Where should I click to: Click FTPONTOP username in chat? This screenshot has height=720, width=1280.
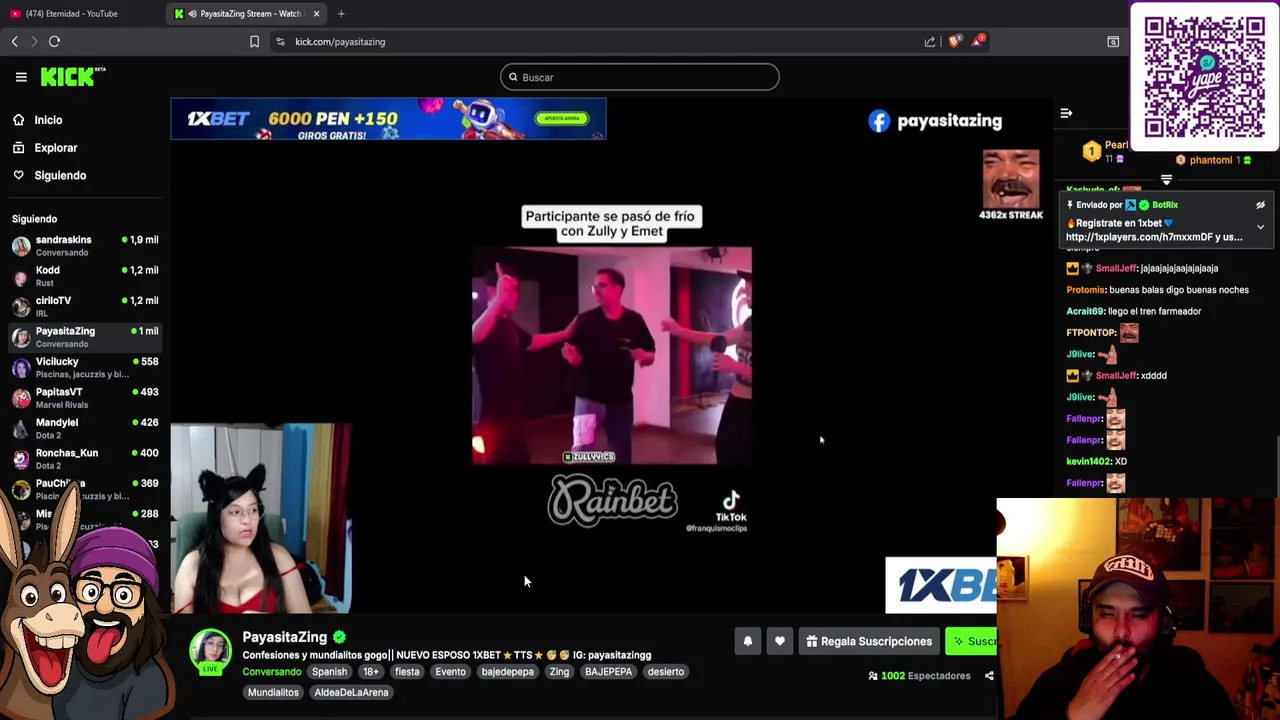click(1091, 333)
